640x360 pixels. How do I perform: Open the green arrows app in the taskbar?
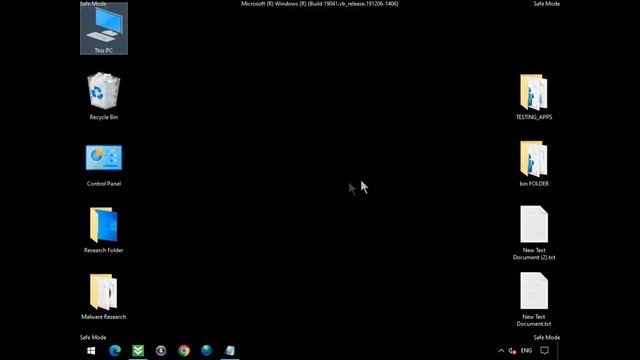(138, 351)
